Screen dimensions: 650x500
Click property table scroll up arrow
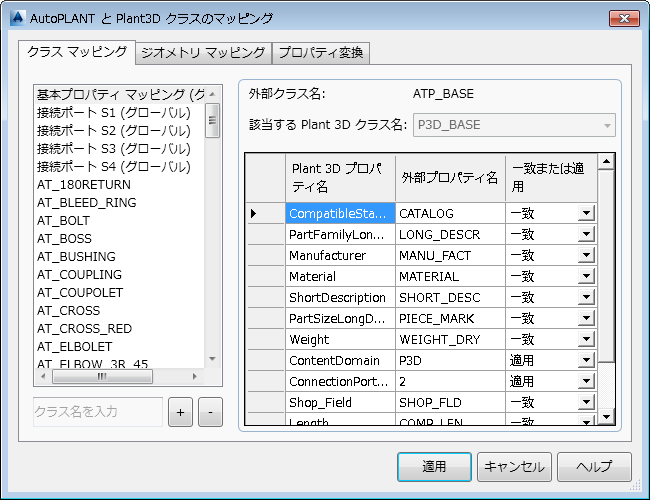point(606,162)
